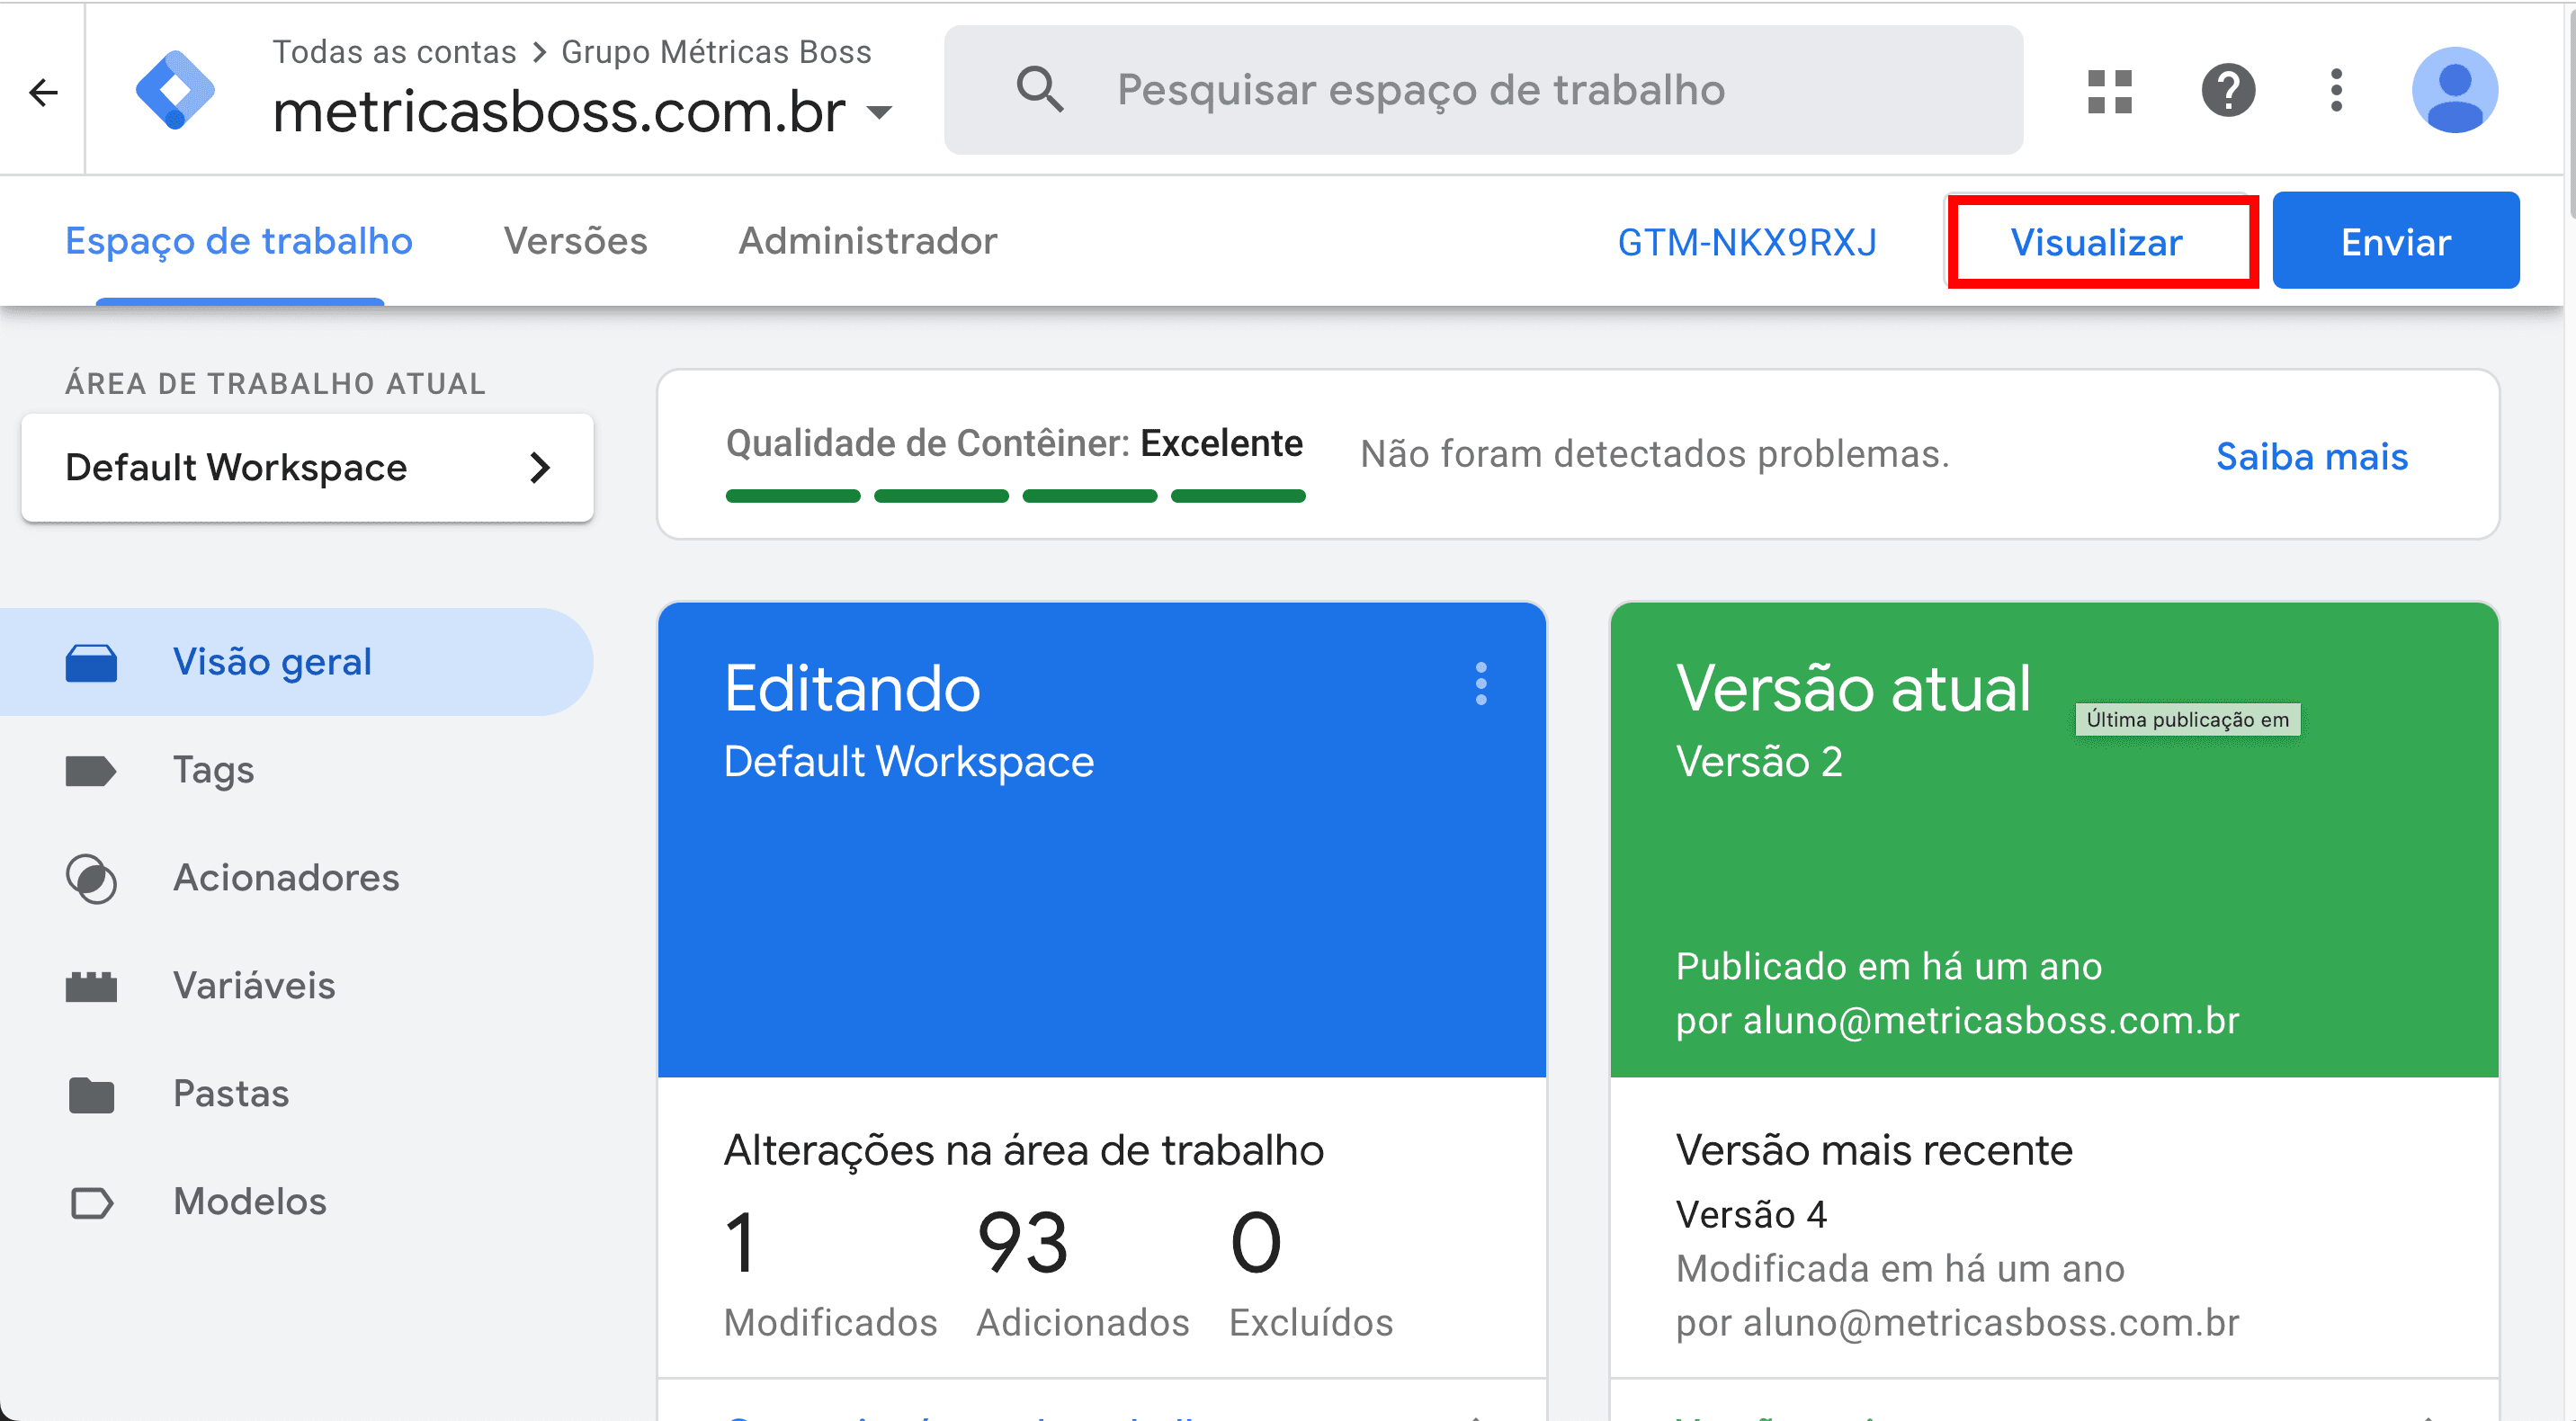Expand the metricasboss.com.br container dropdown
The width and height of the screenshot is (2576, 1421).
pyautogui.click(x=880, y=112)
